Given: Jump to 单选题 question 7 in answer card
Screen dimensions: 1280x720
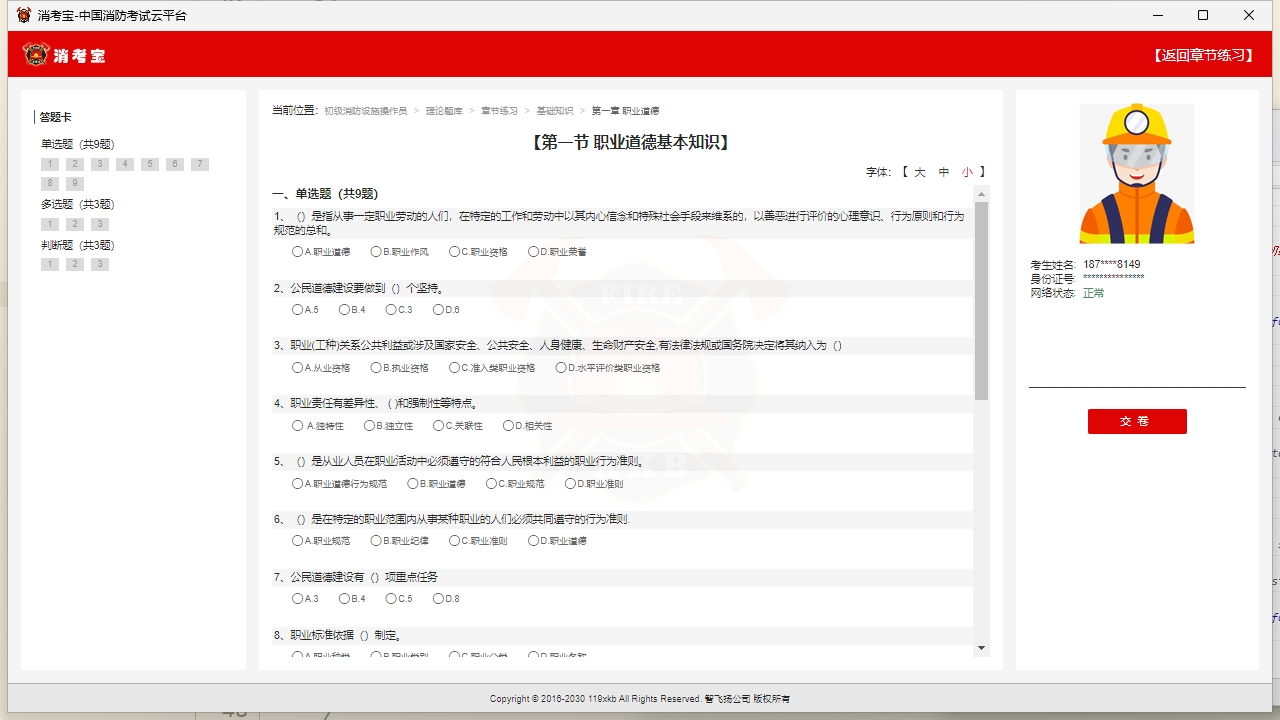Looking at the screenshot, I should click(x=198, y=163).
